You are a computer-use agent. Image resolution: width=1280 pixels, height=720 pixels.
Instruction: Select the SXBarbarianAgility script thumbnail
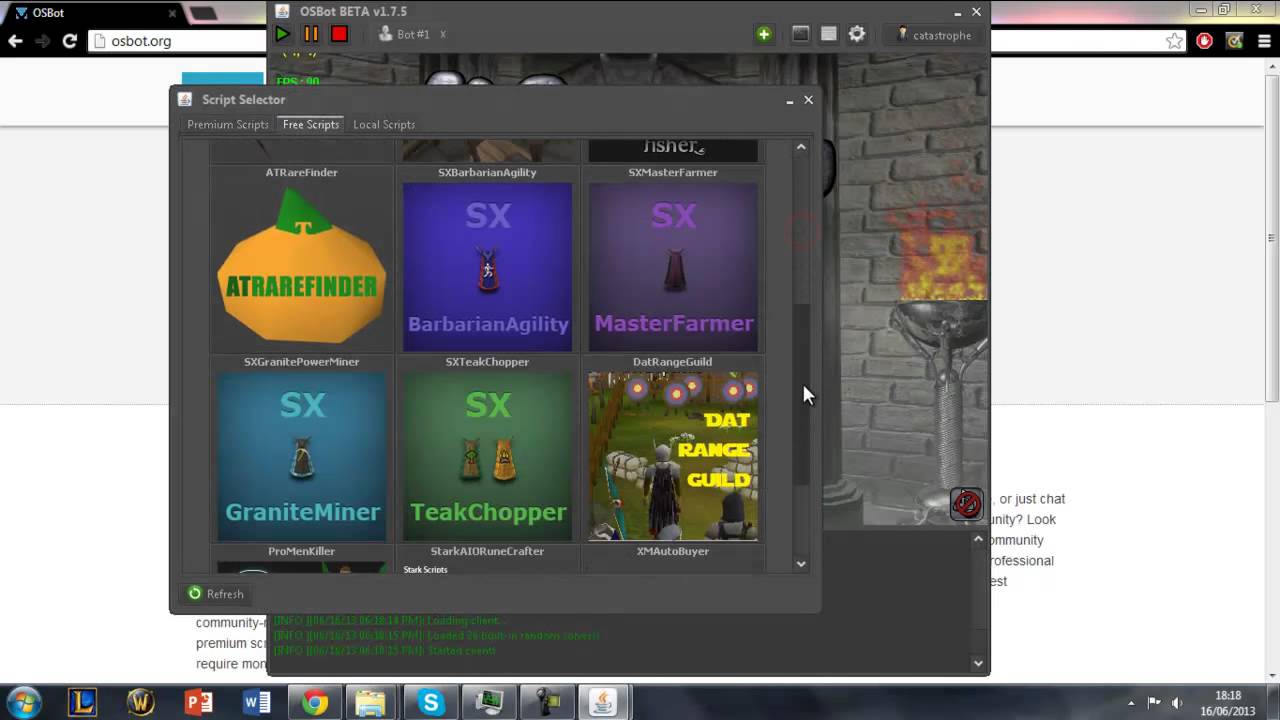487,267
